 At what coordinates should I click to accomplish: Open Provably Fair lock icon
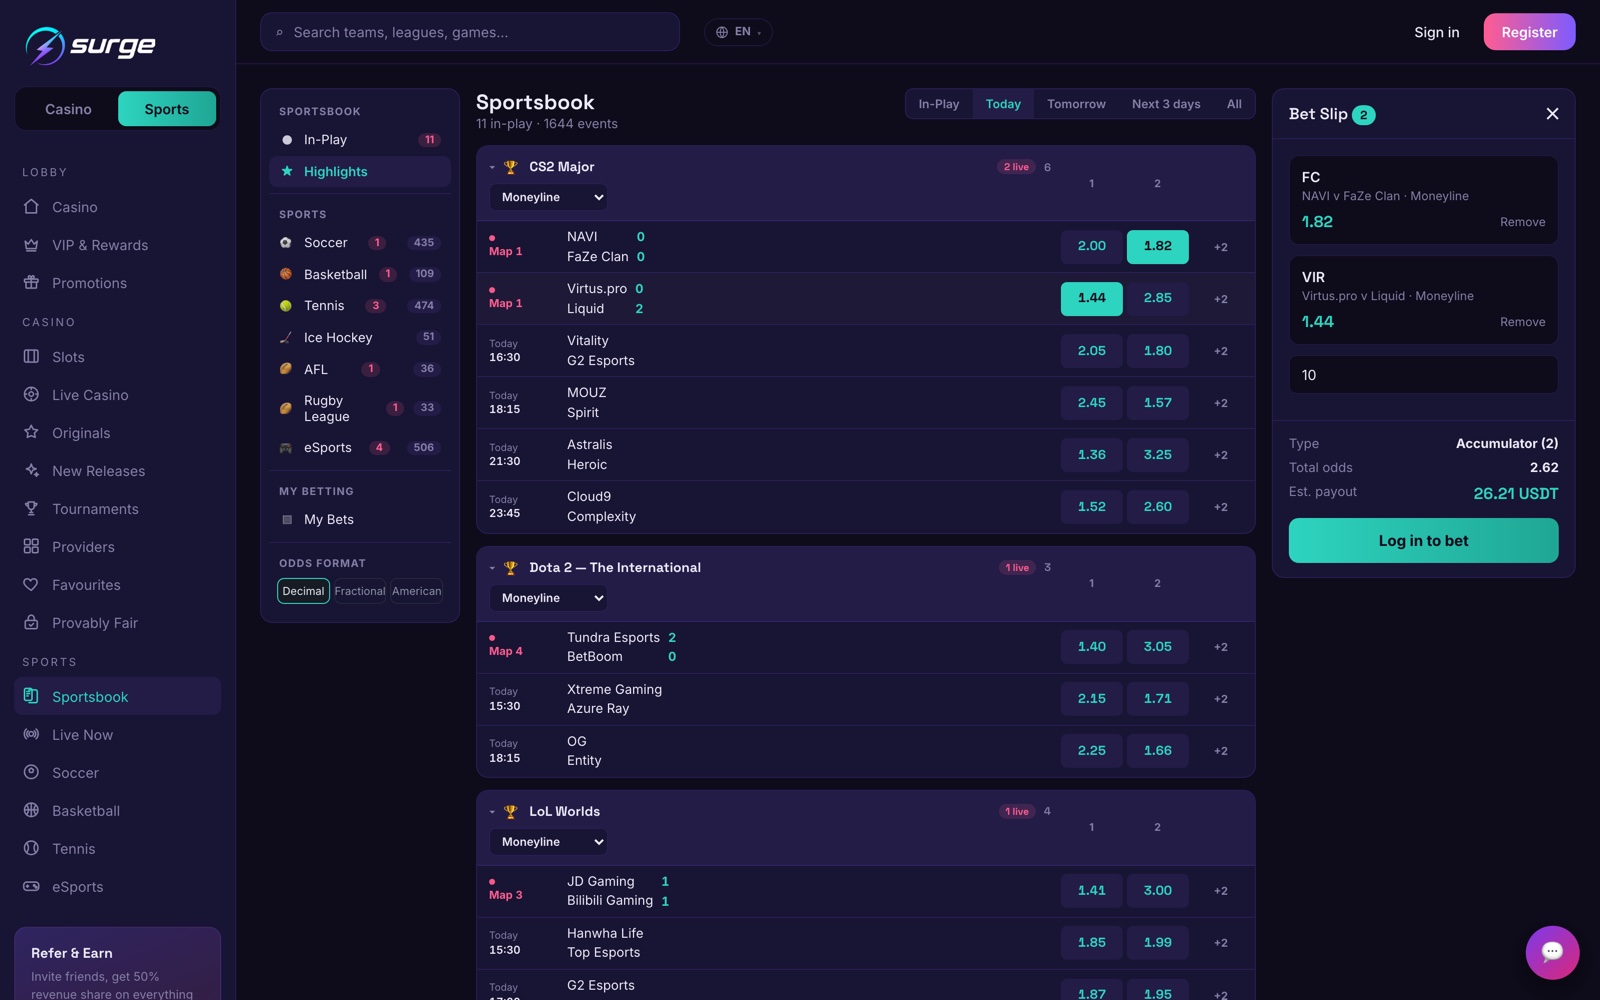31,623
